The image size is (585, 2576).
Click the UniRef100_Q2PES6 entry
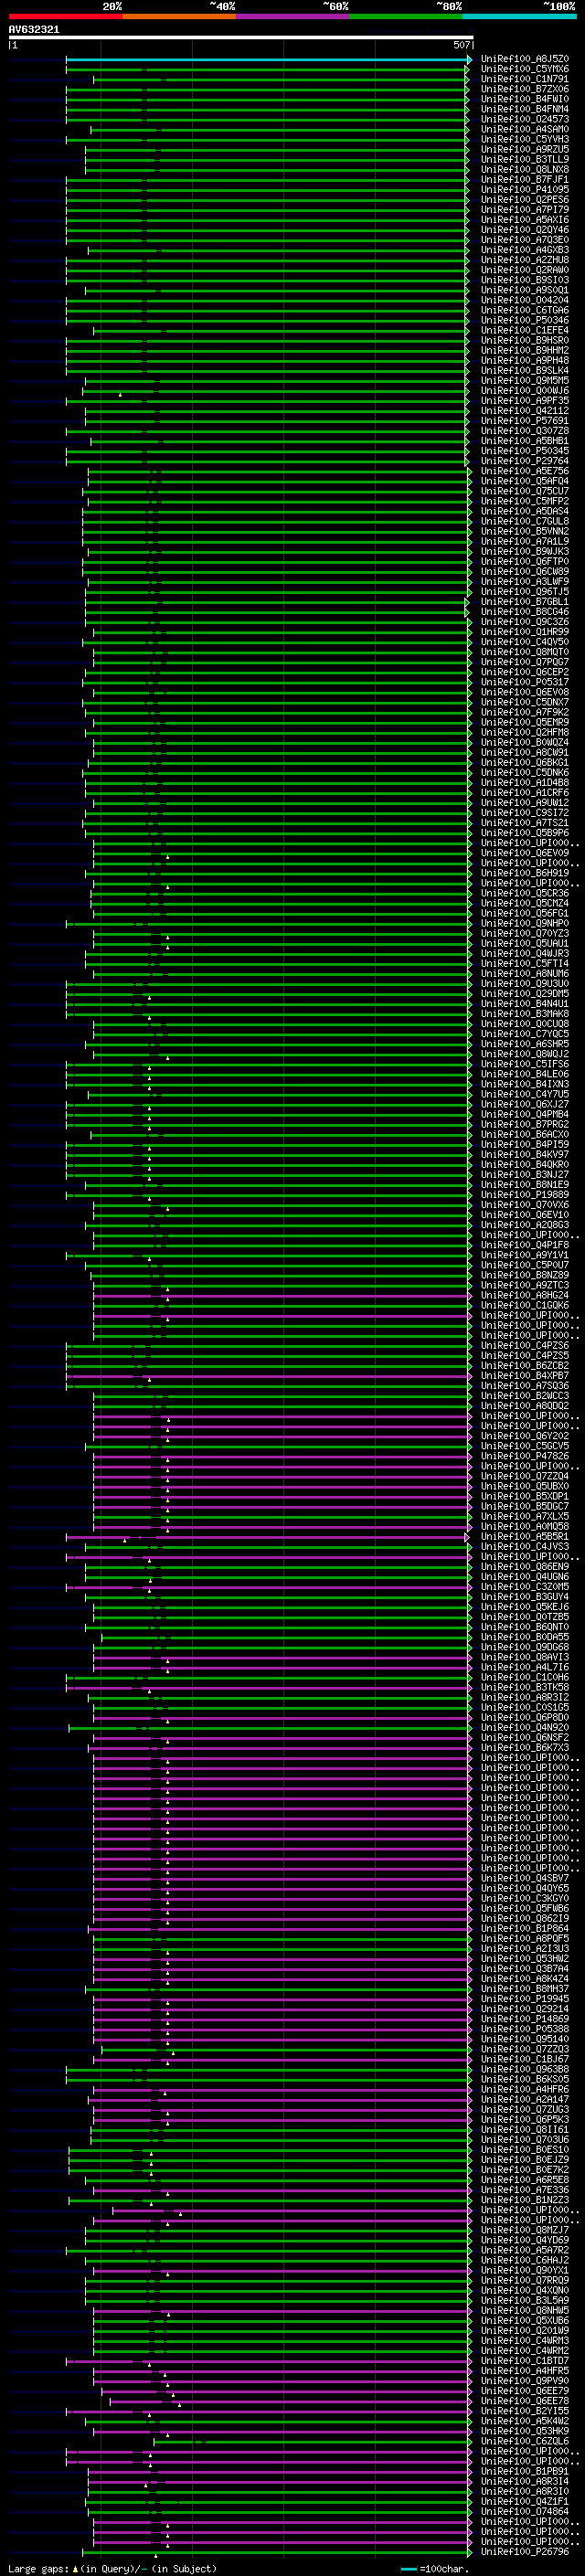(525, 199)
